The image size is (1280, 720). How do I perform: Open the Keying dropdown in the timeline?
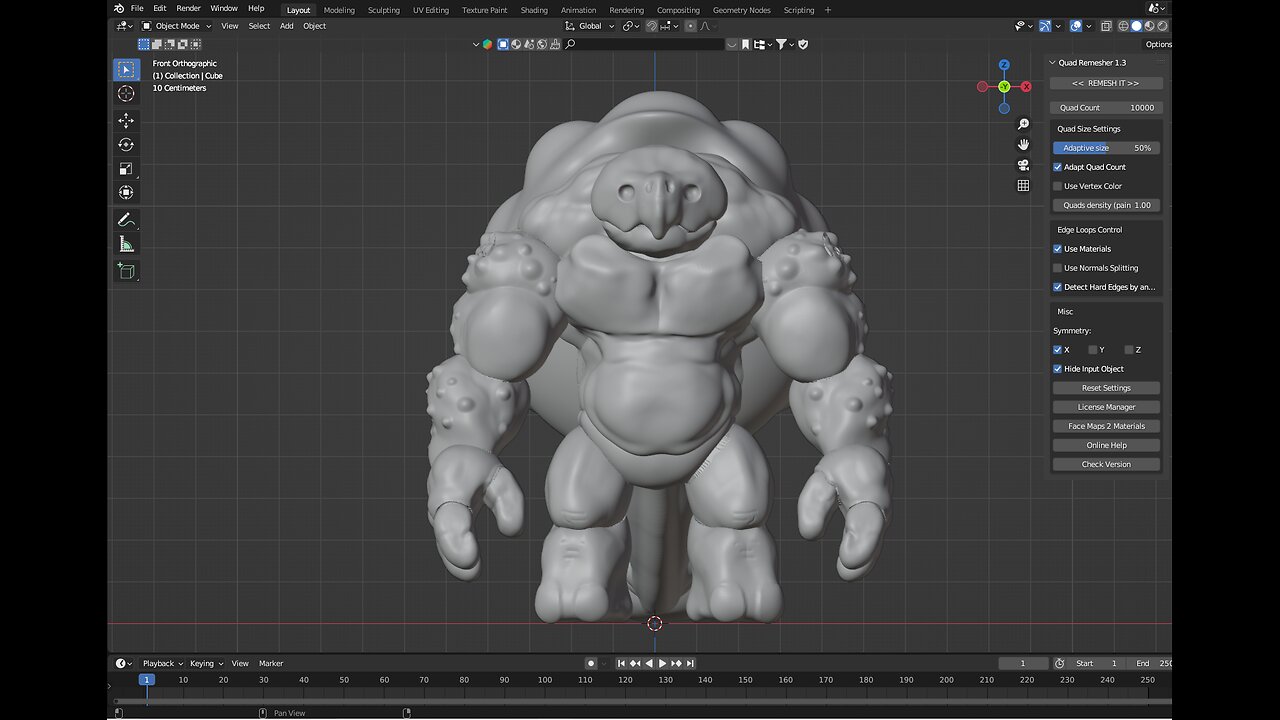pos(207,663)
